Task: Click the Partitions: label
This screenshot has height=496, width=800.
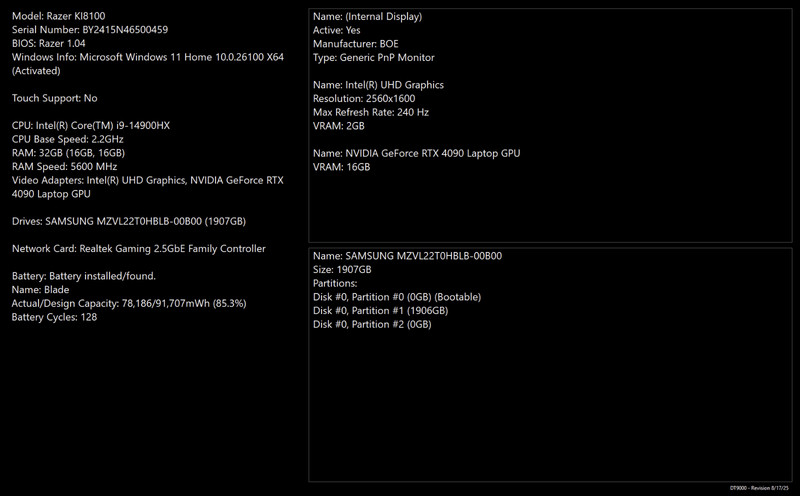Action: pos(335,284)
